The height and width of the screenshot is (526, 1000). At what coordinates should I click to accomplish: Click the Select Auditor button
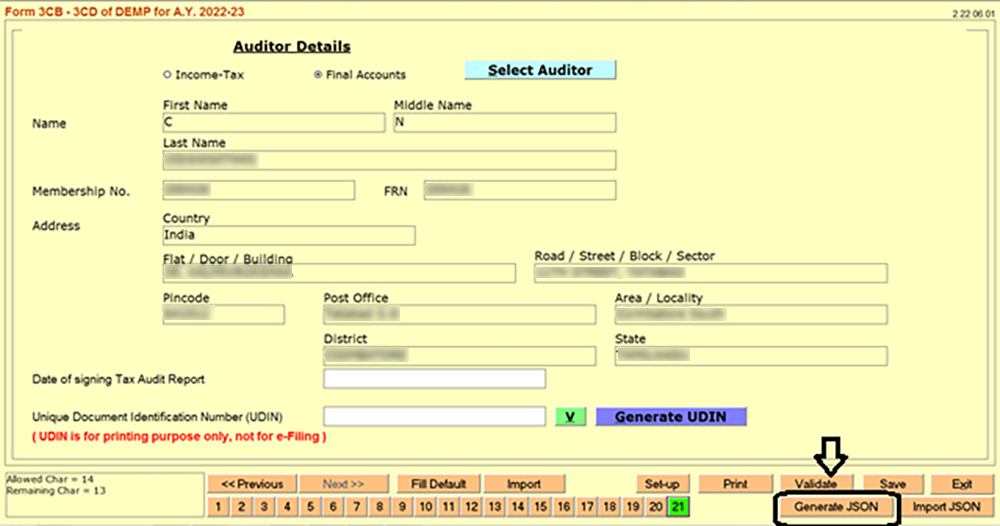pos(540,70)
